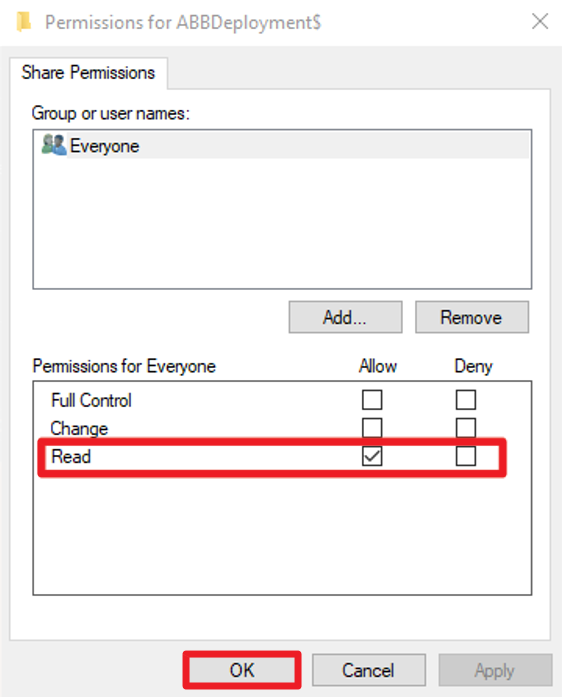
Task: Close the Permissions dialog with the X
Action: pos(540,21)
